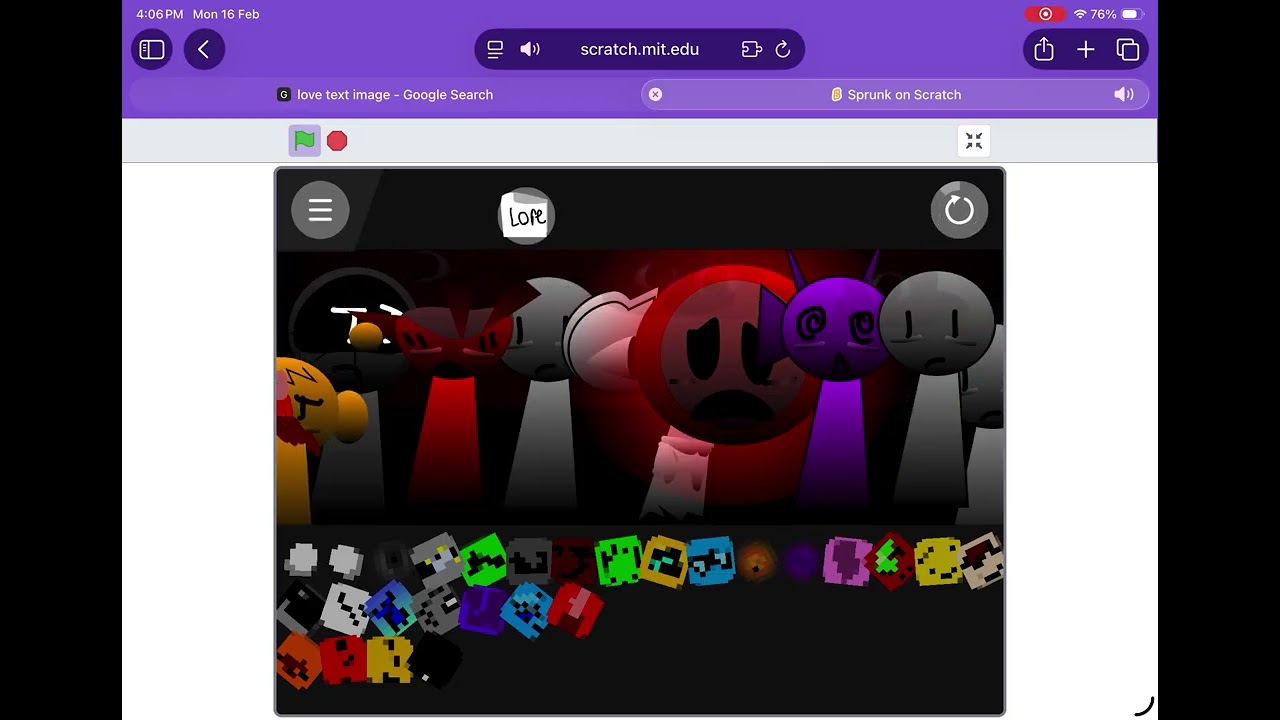1280x720 pixels.
Task: Open the Lore note button
Action: click(526, 215)
